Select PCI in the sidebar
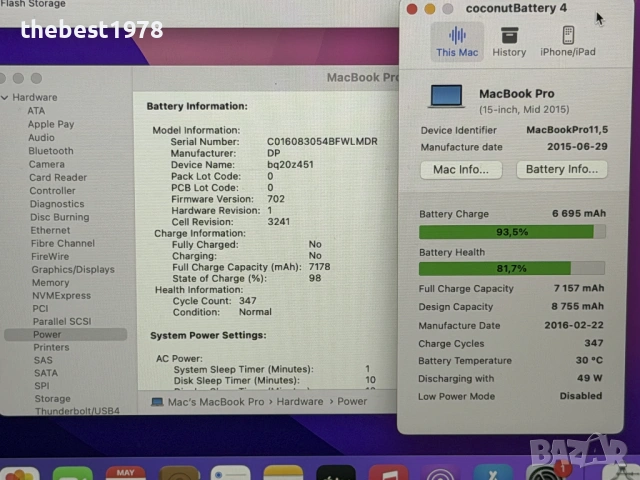640x480 pixels. click(40, 309)
